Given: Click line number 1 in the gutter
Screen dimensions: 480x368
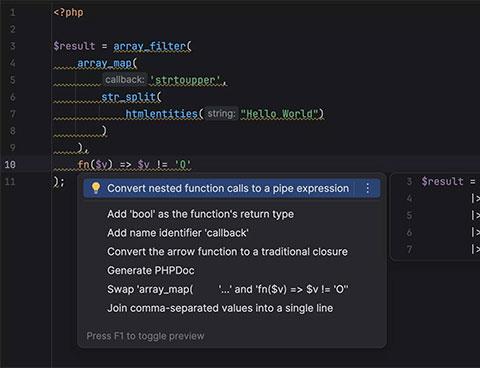Looking at the screenshot, I should point(13,13).
